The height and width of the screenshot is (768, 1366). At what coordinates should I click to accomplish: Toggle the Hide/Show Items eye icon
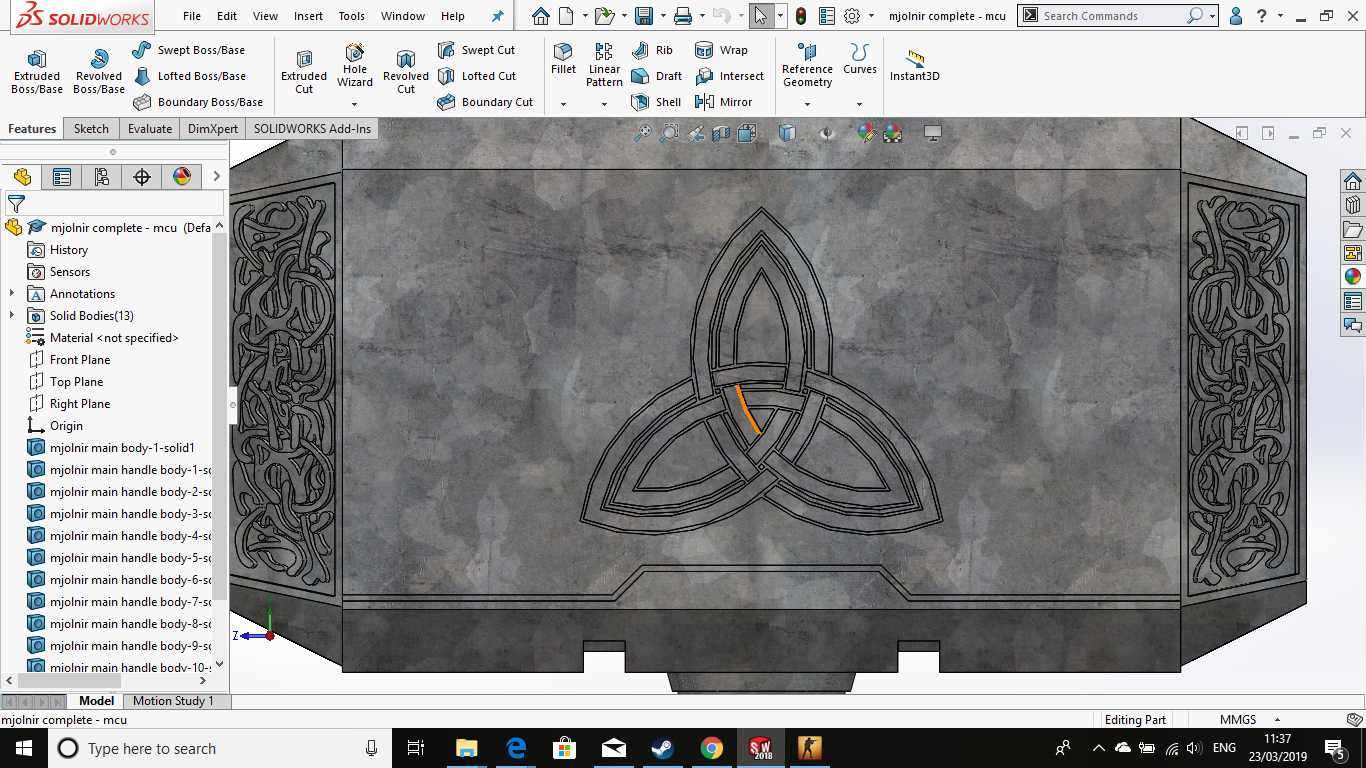point(826,133)
